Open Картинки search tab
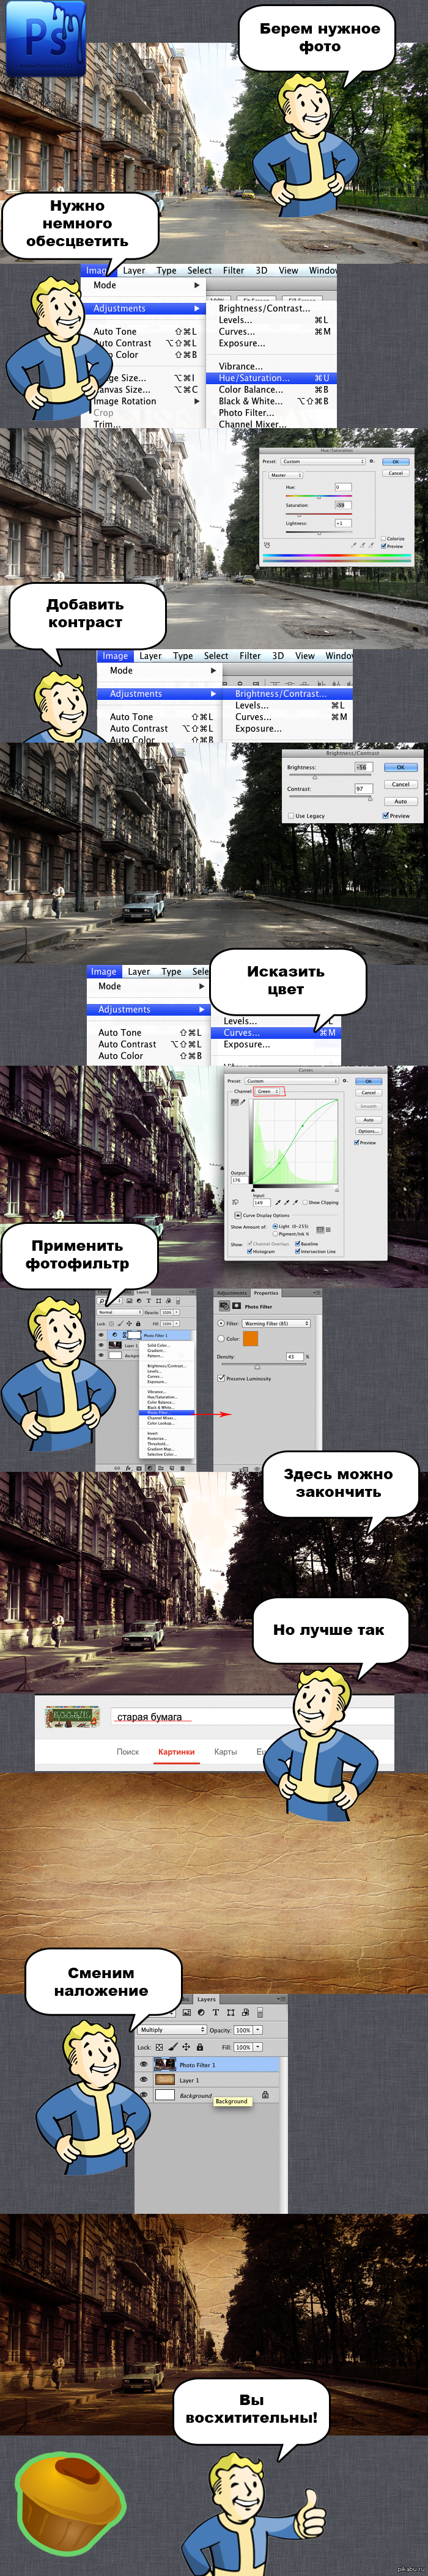 coord(176,1751)
